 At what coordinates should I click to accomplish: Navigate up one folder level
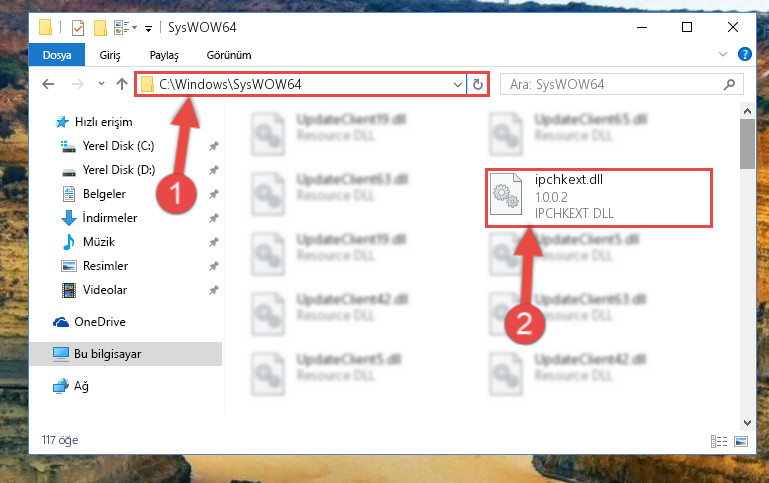pos(122,84)
